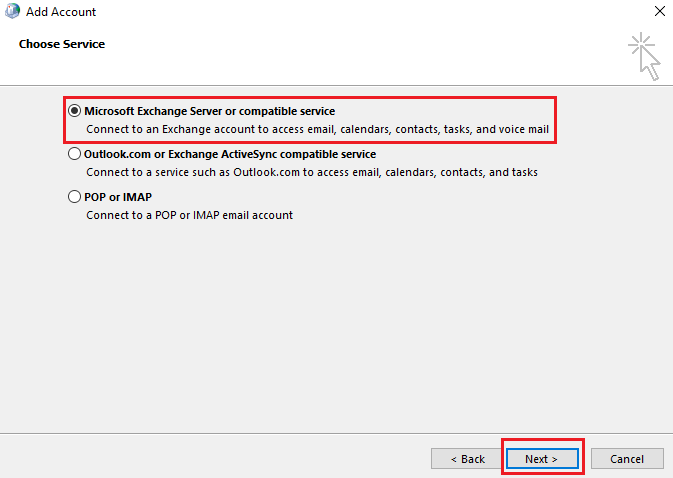The width and height of the screenshot is (673, 478).
Task: Select Microsoft Exchange Server radio button
Action: tap(75, 111)
